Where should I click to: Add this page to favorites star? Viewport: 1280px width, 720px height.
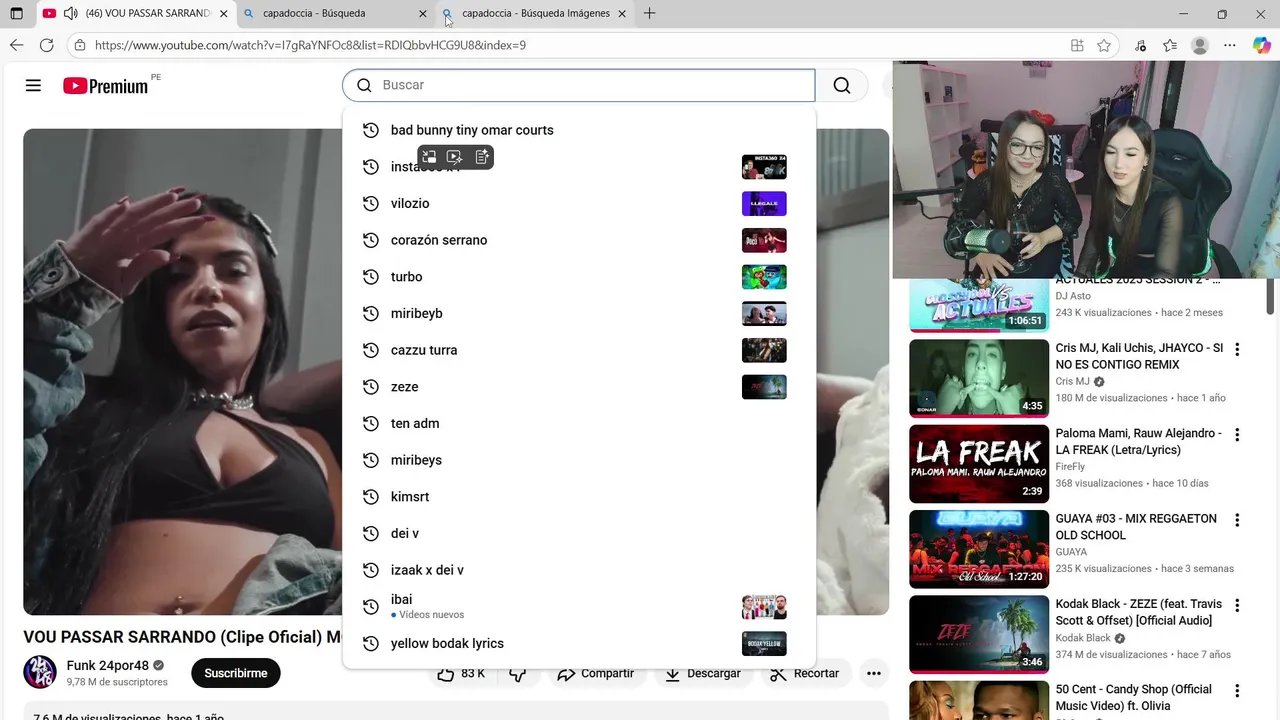coord(1104,45)
